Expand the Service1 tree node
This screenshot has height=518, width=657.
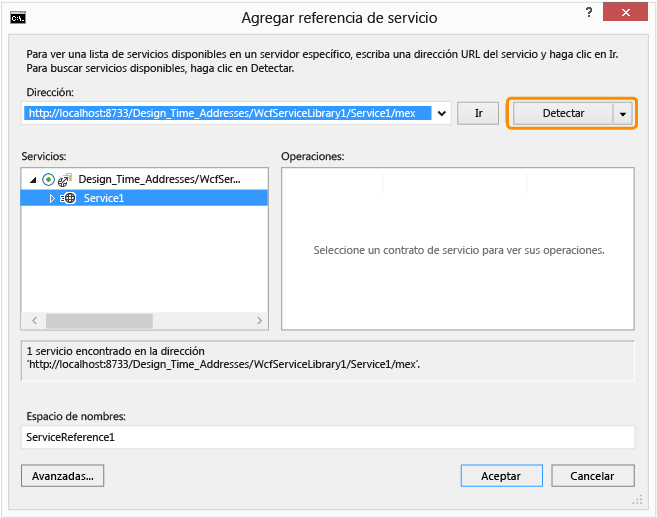point(52,198)
